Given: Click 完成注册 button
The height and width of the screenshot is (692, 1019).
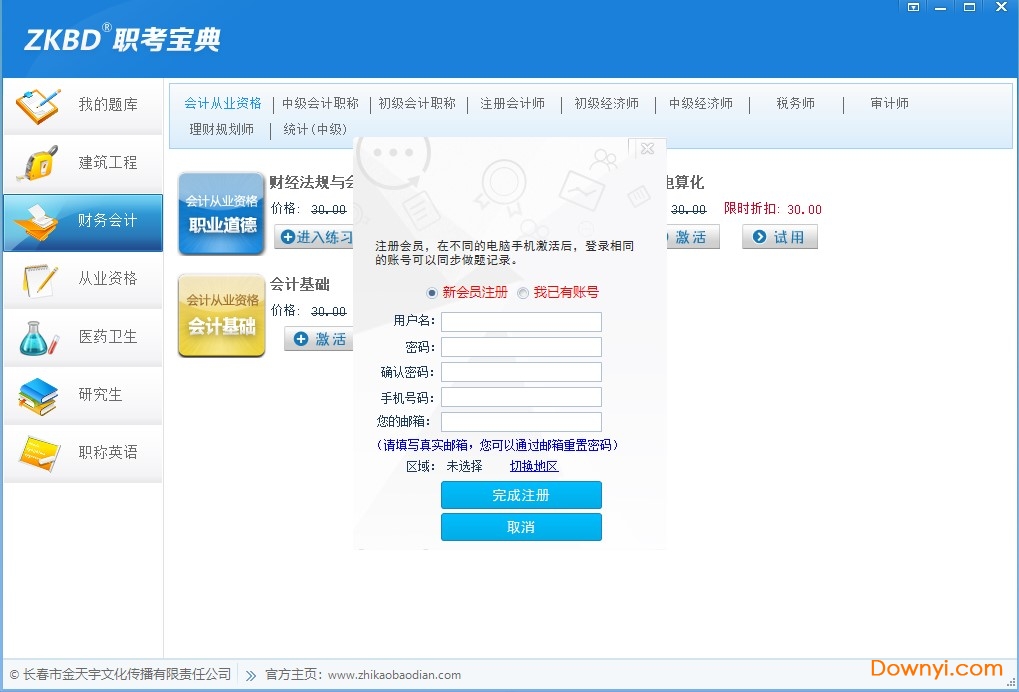Looking at the screenshot, I should coord(521,495).
